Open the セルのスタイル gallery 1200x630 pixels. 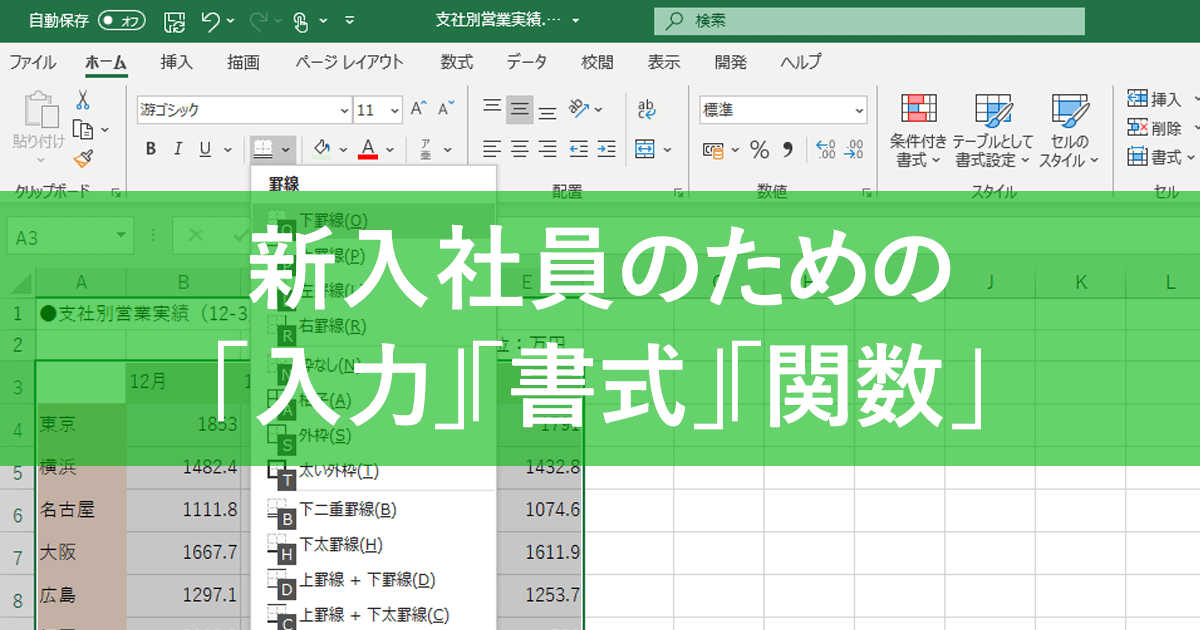click(1069, 130)
